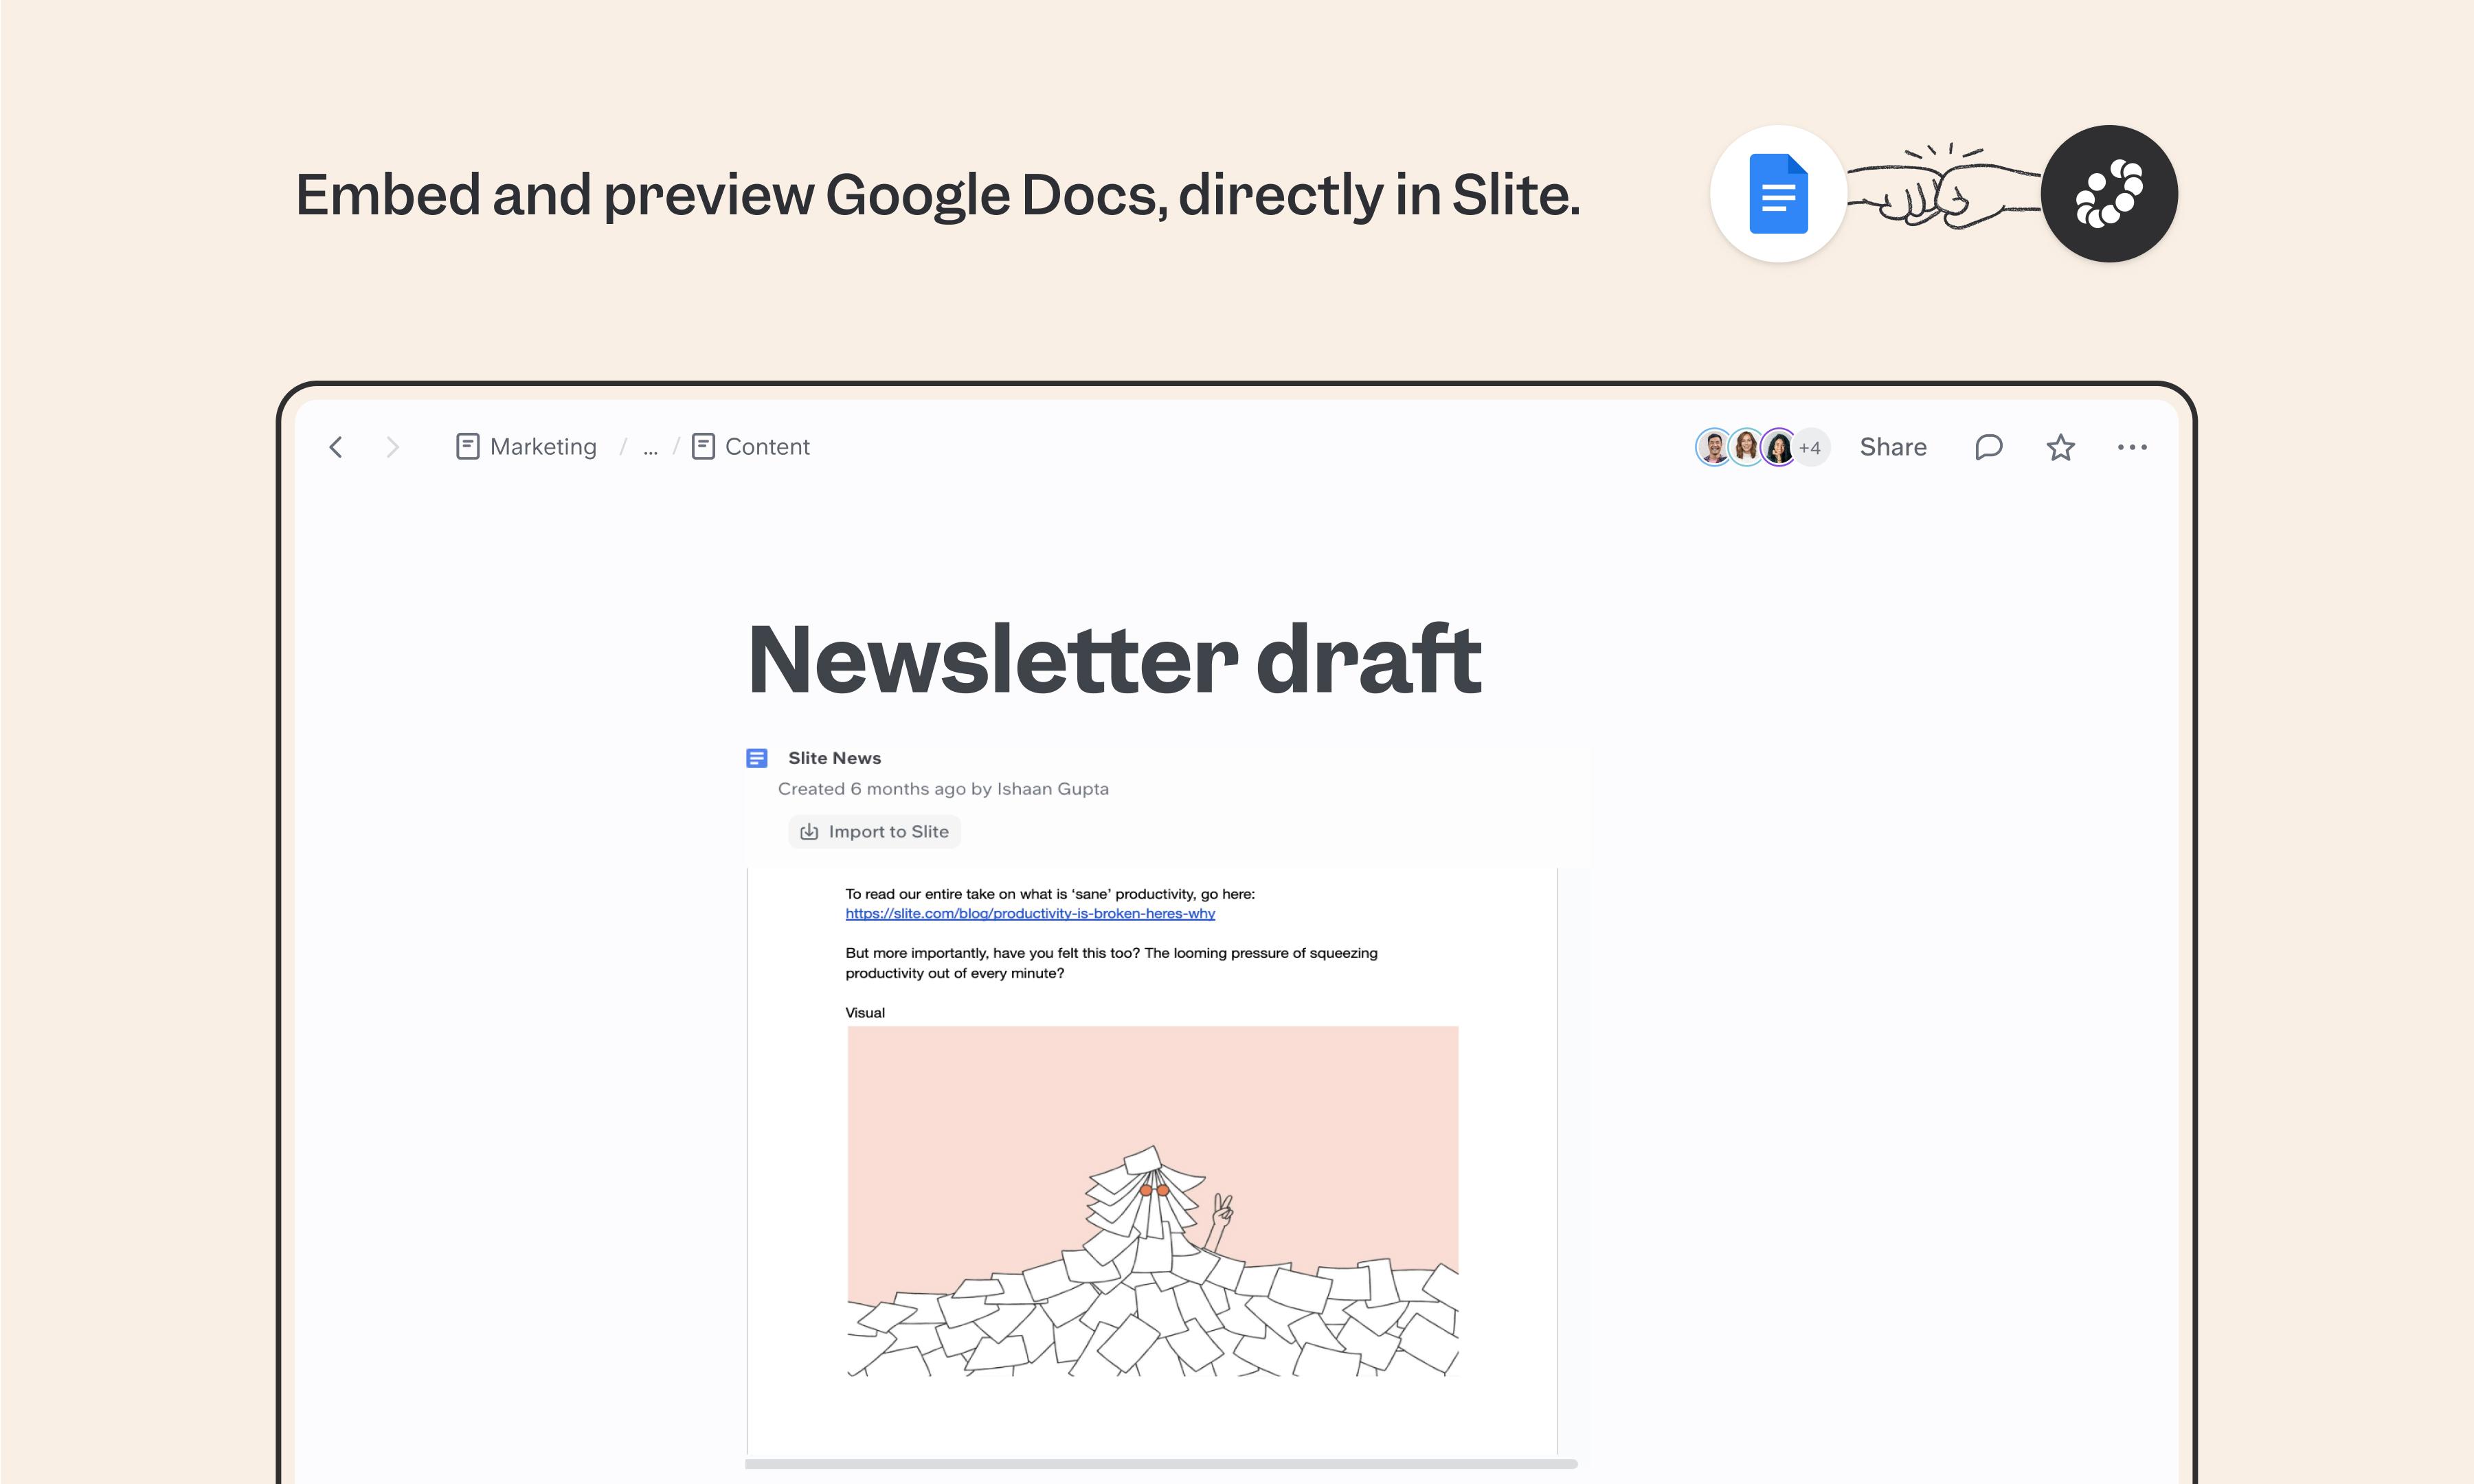Screen dimensions: 2474x1484
Task: Open the comments bubble icon
Action: click(x=1988, y=447)
